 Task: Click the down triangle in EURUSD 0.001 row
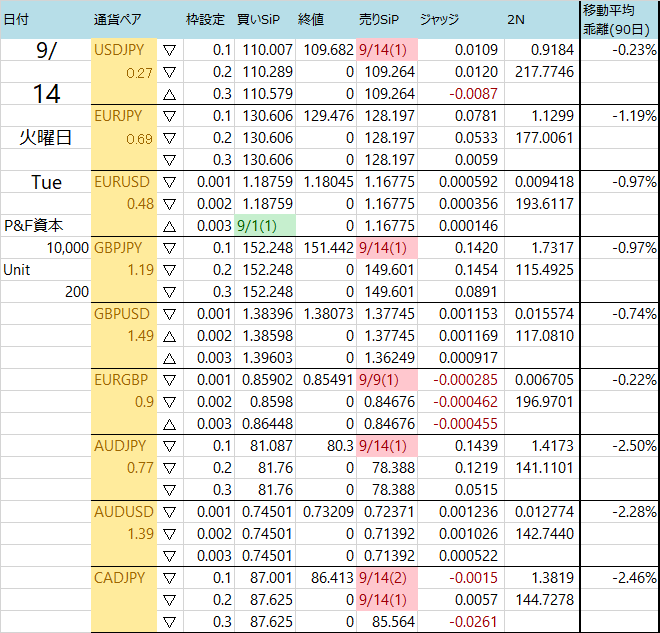click(x=169, y=183)
